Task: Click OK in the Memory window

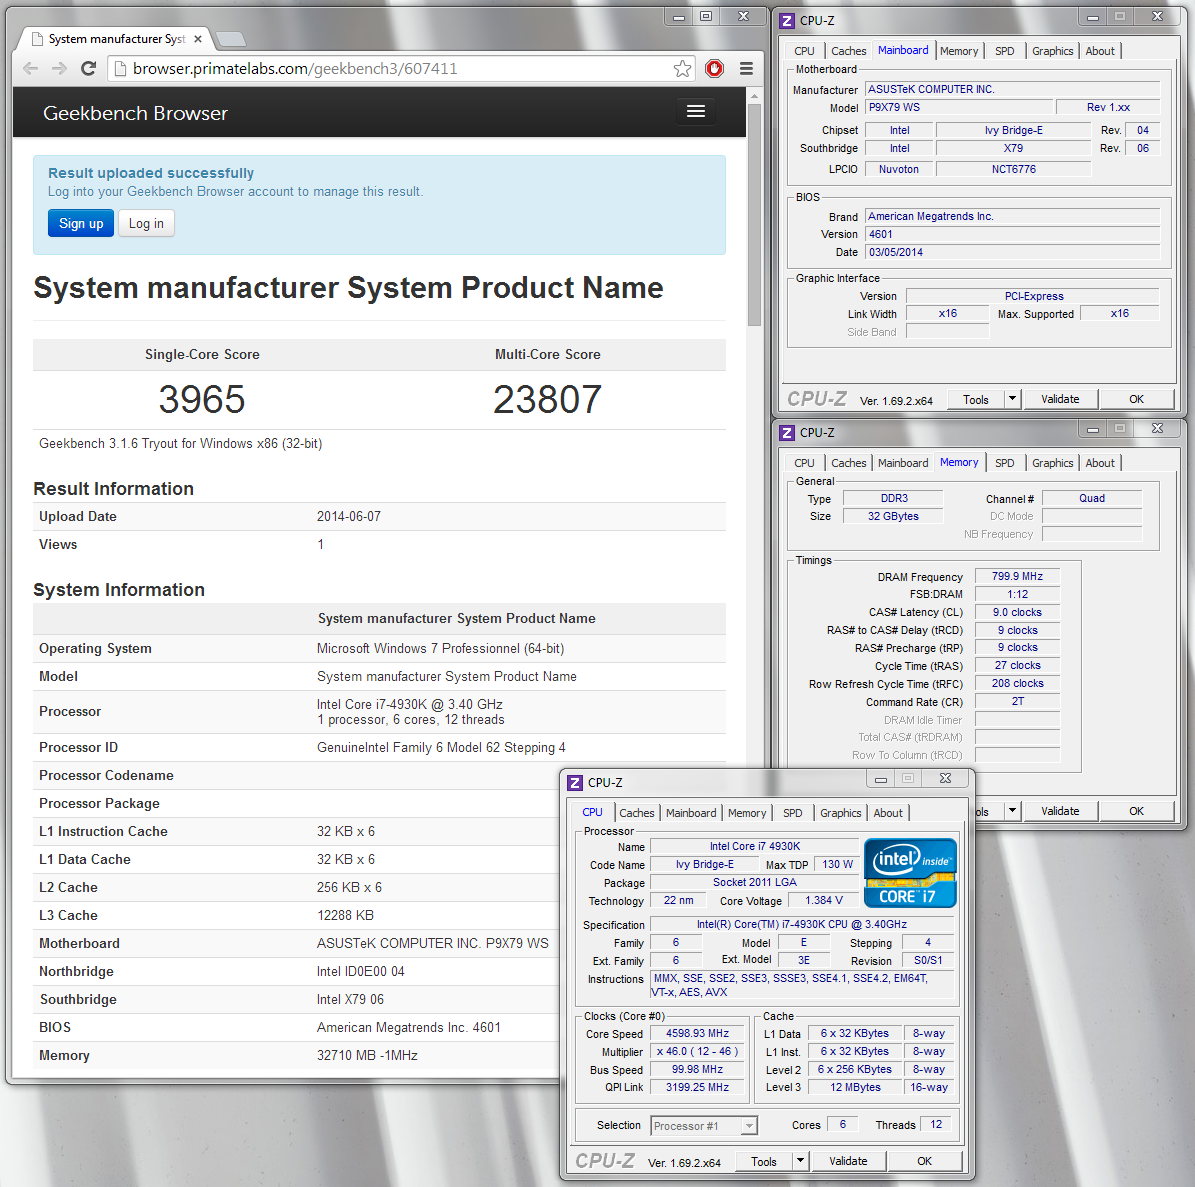Action: tap(1136, 811)
